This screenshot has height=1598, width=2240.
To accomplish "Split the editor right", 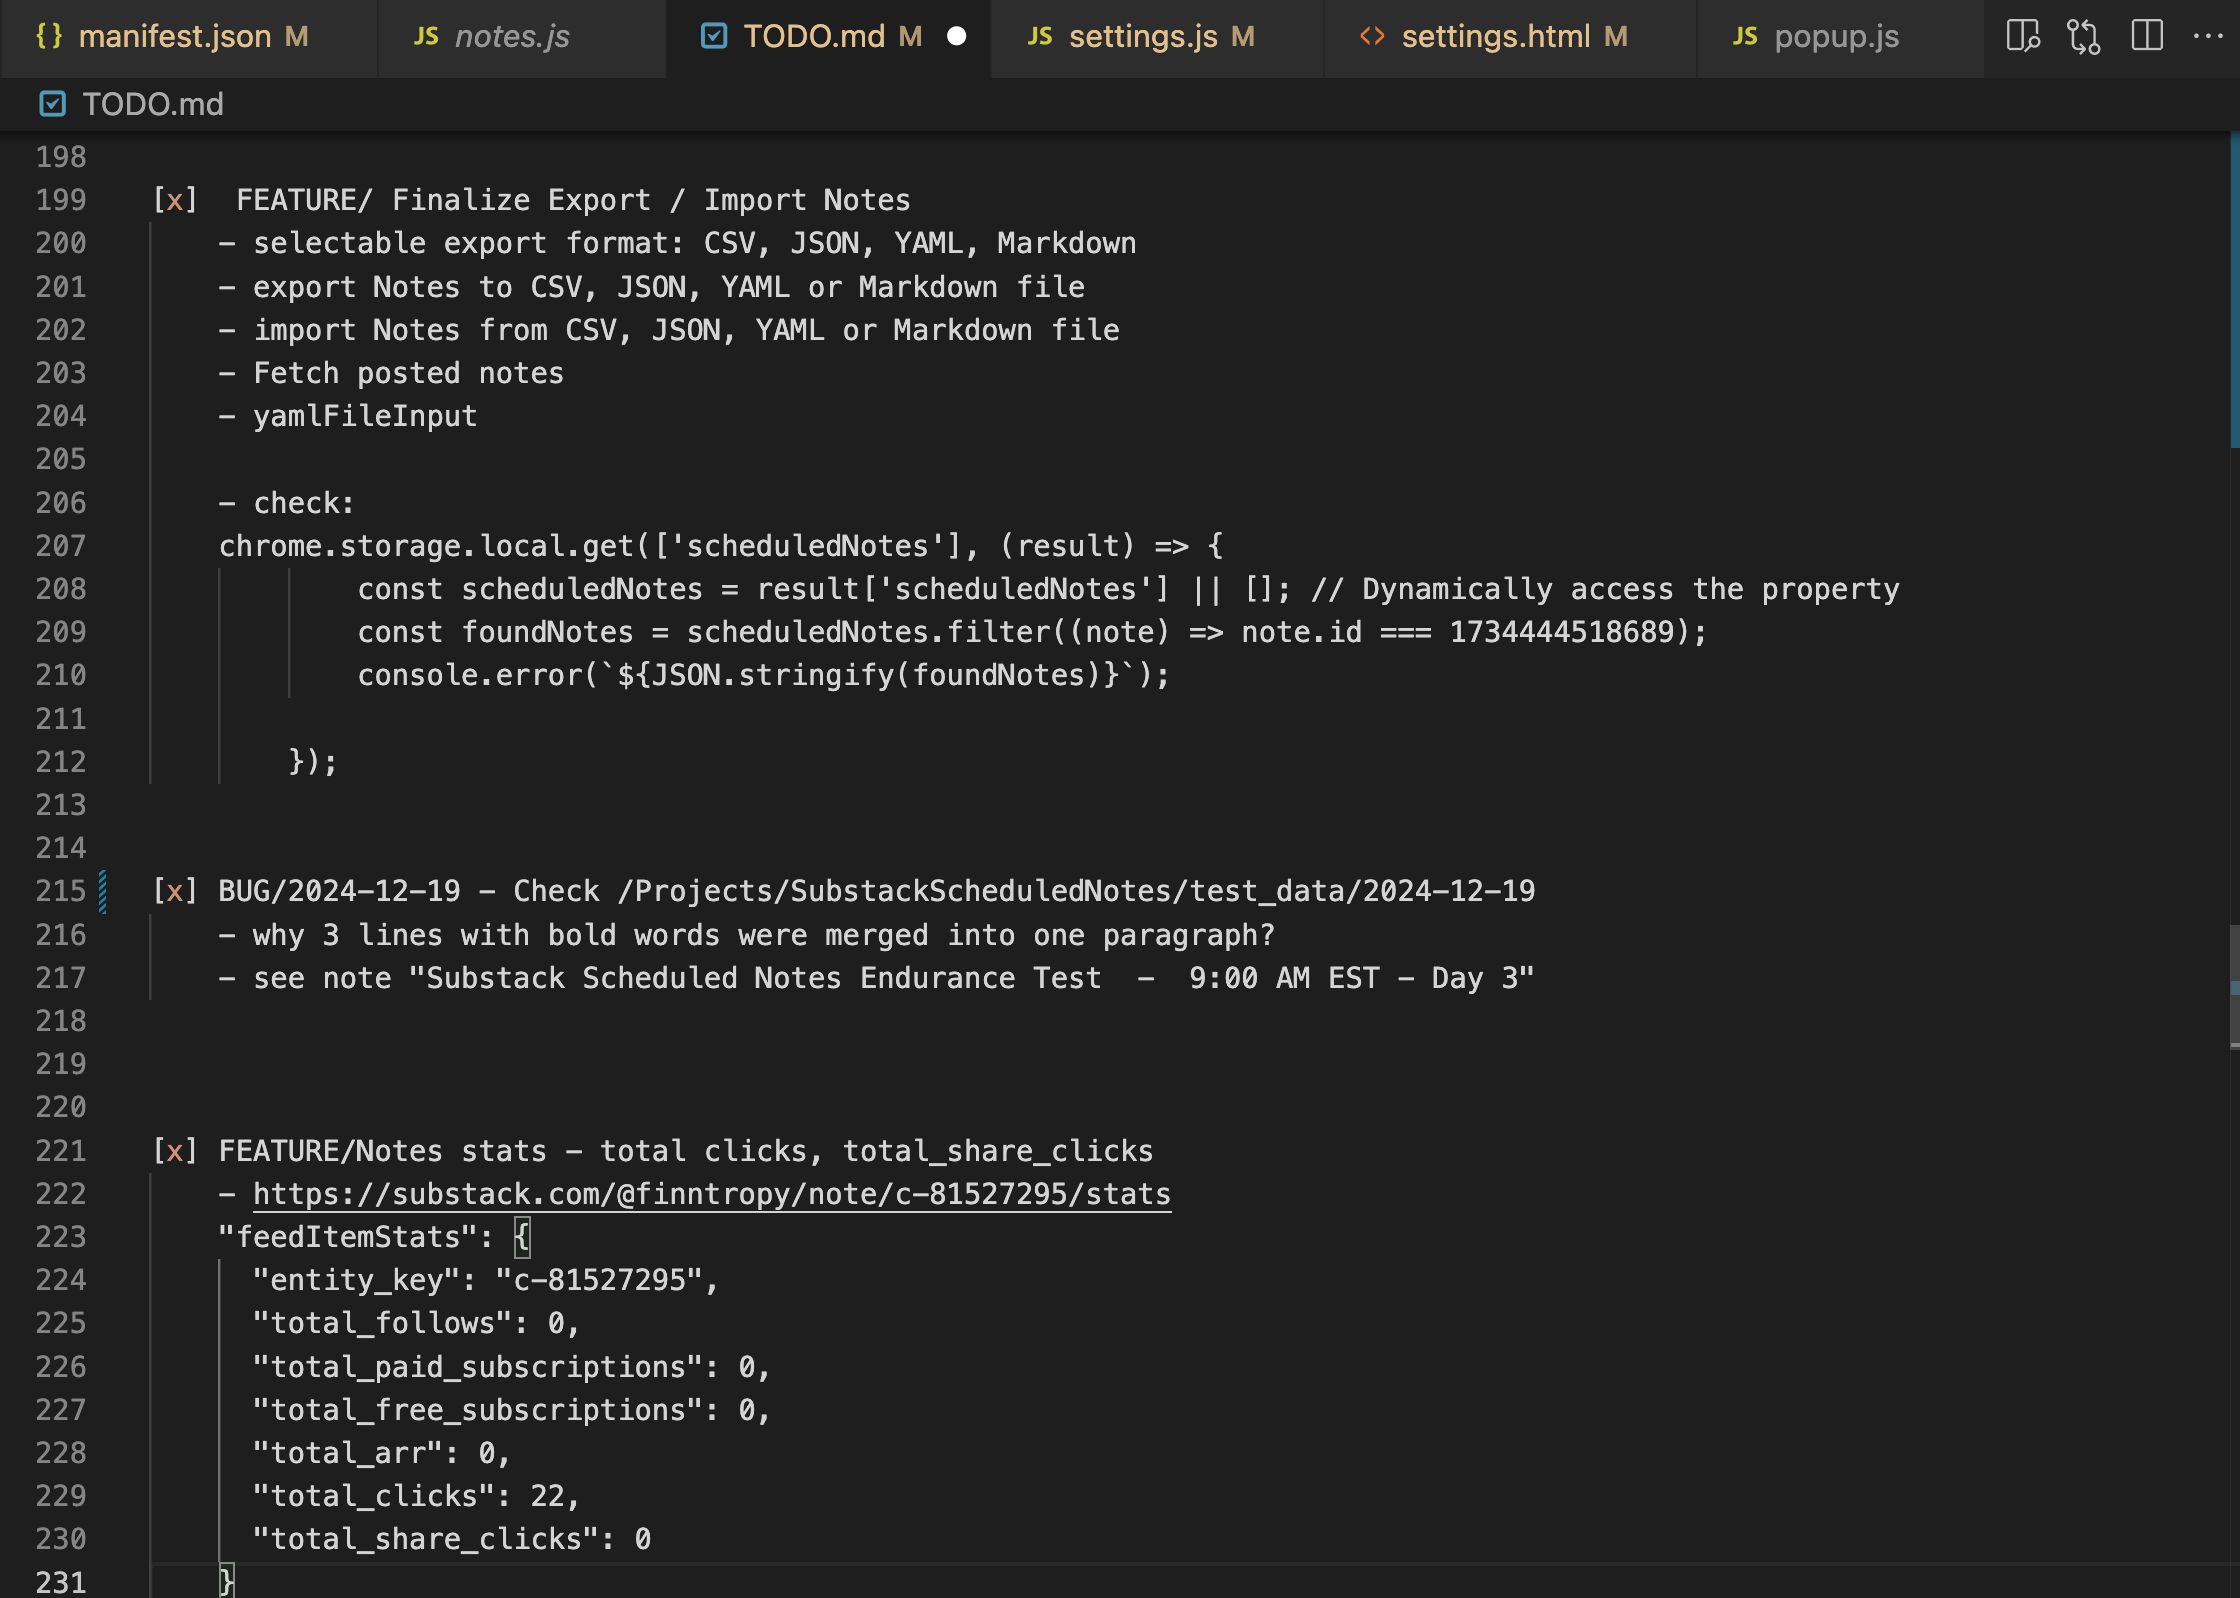I will (2147, 37).
